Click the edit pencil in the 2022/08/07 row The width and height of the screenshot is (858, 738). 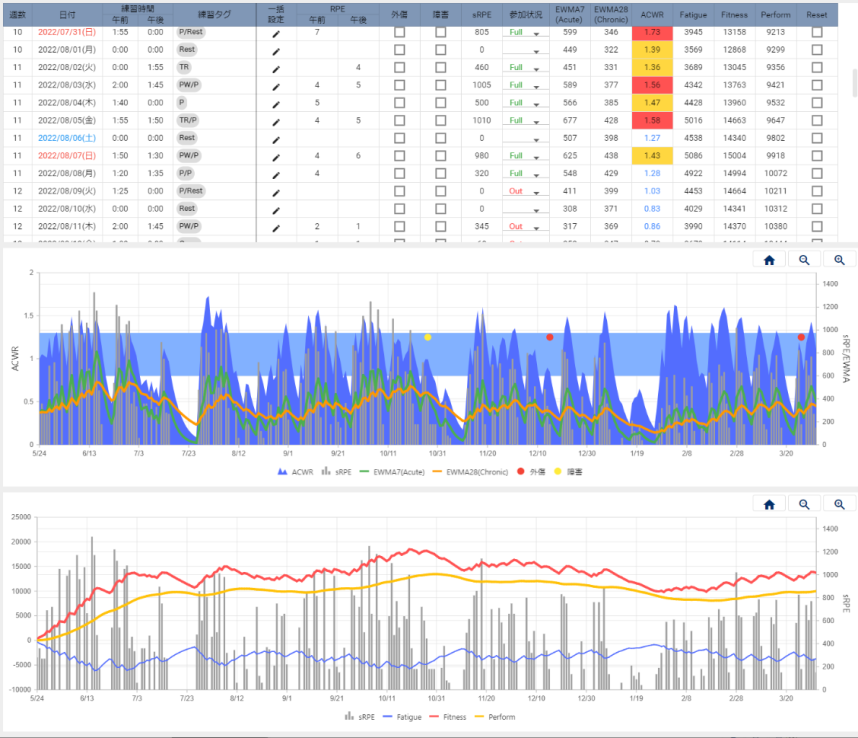point(276,155)
